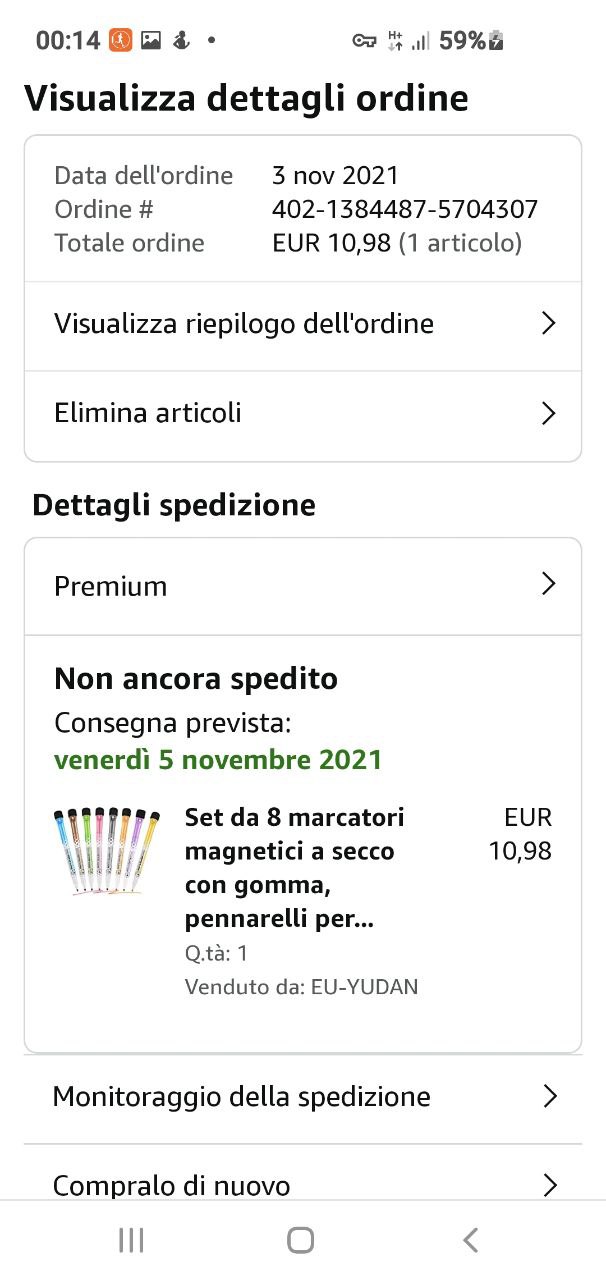Open Monitoraggio della spedizione chevron
Image resolution: width=606 pixels, height=1280 pixels.
pos(548,1097)
